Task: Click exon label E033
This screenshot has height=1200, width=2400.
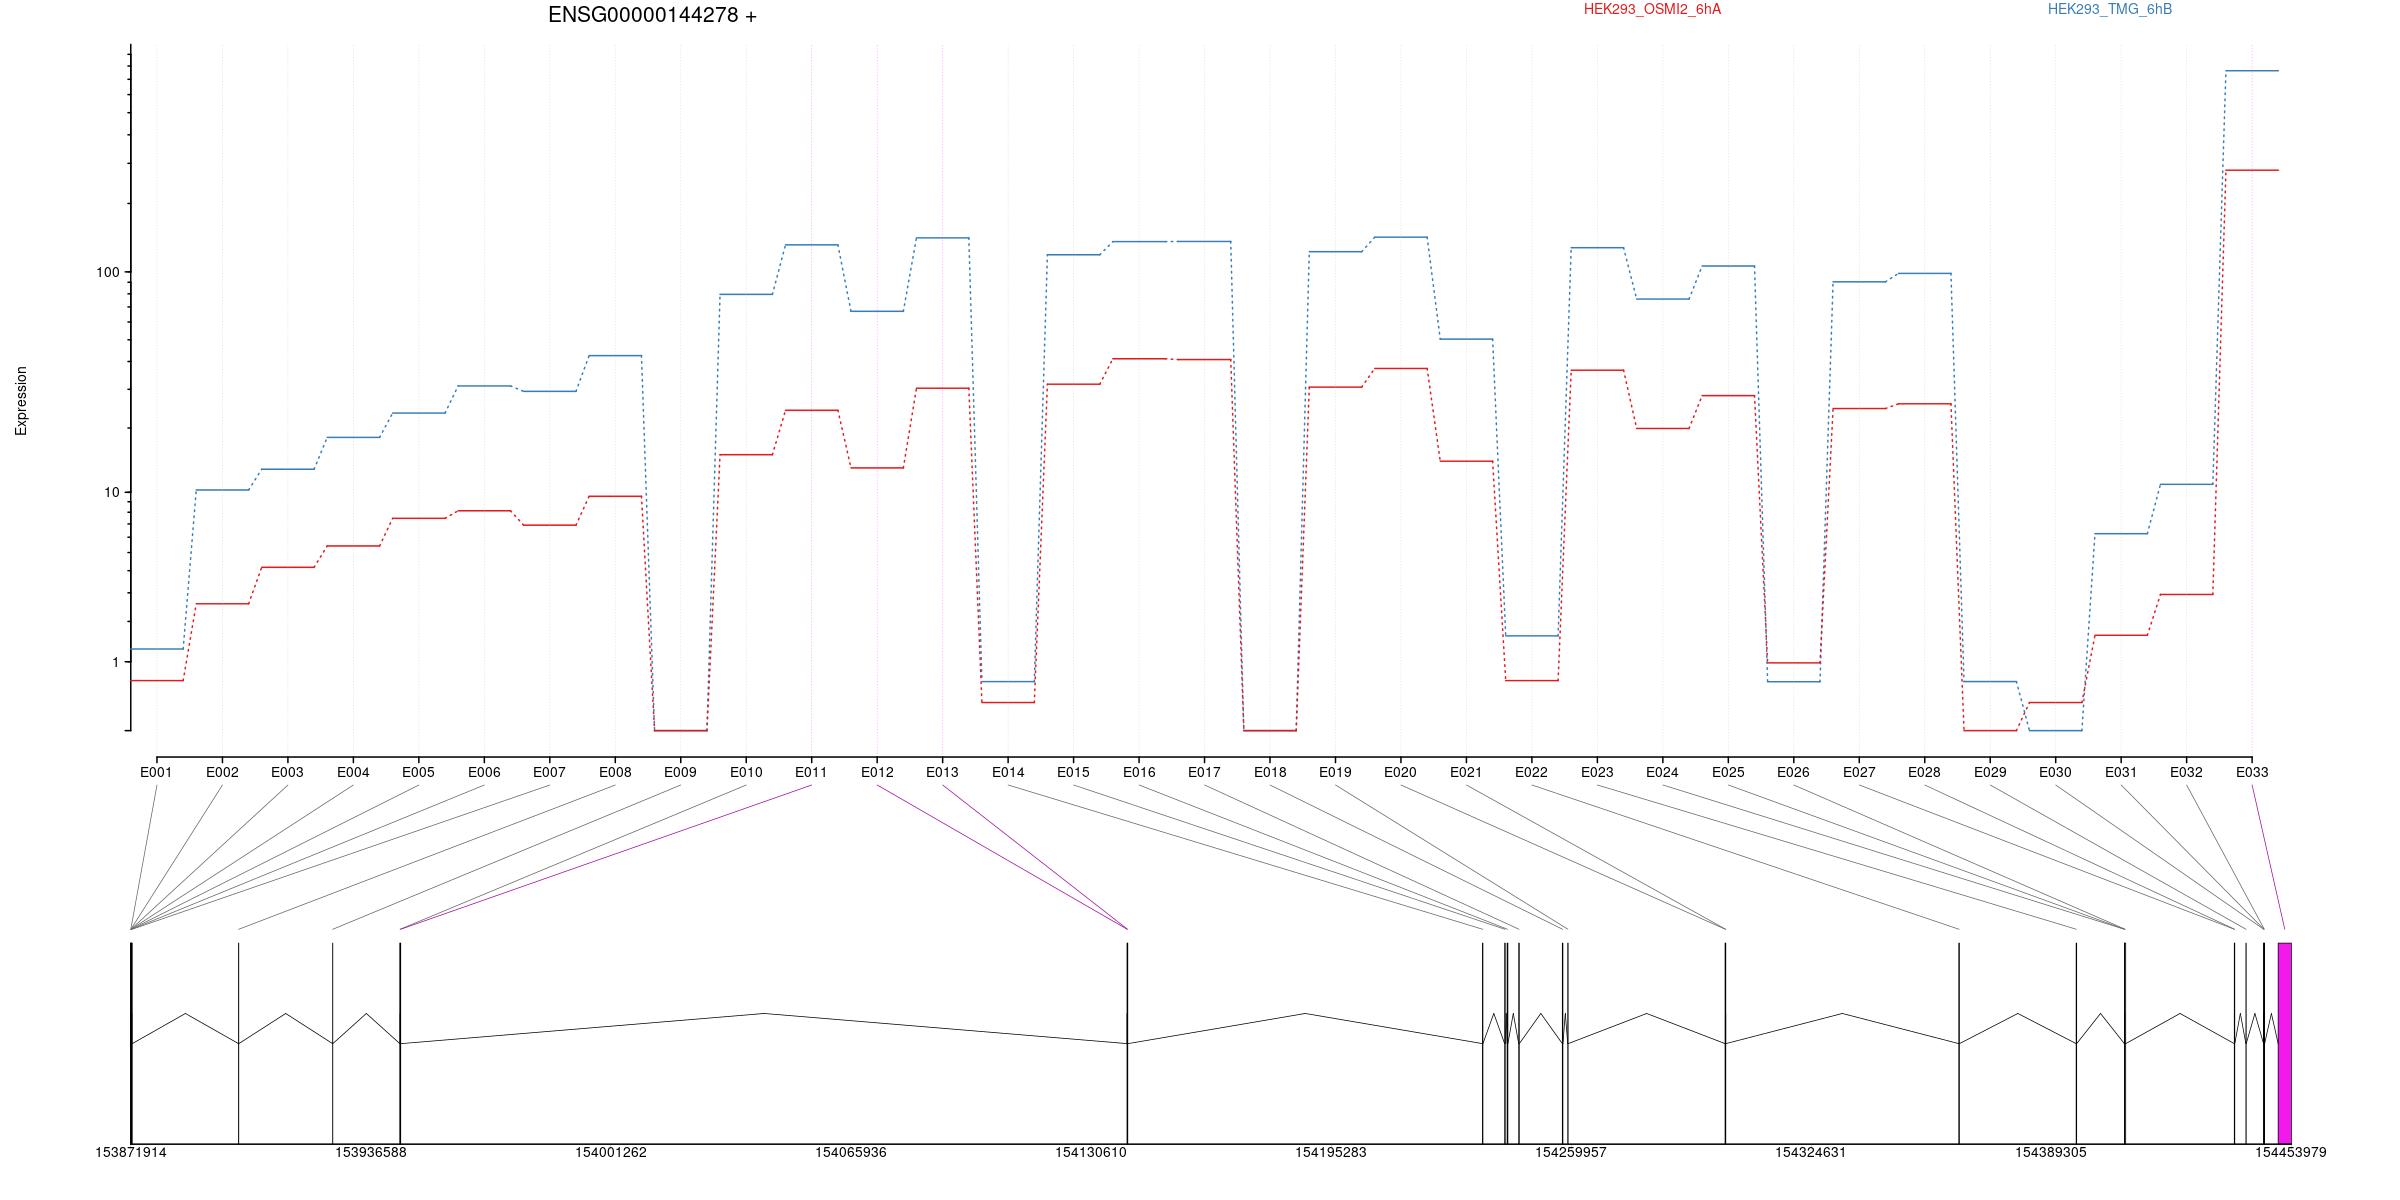Action: coord(2252,772)
